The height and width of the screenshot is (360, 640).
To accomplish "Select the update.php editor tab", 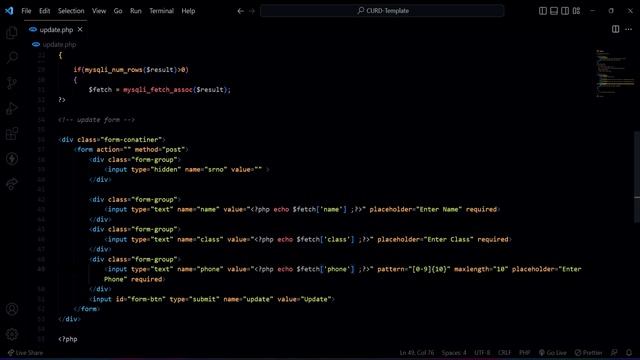I will pos(56,29).
